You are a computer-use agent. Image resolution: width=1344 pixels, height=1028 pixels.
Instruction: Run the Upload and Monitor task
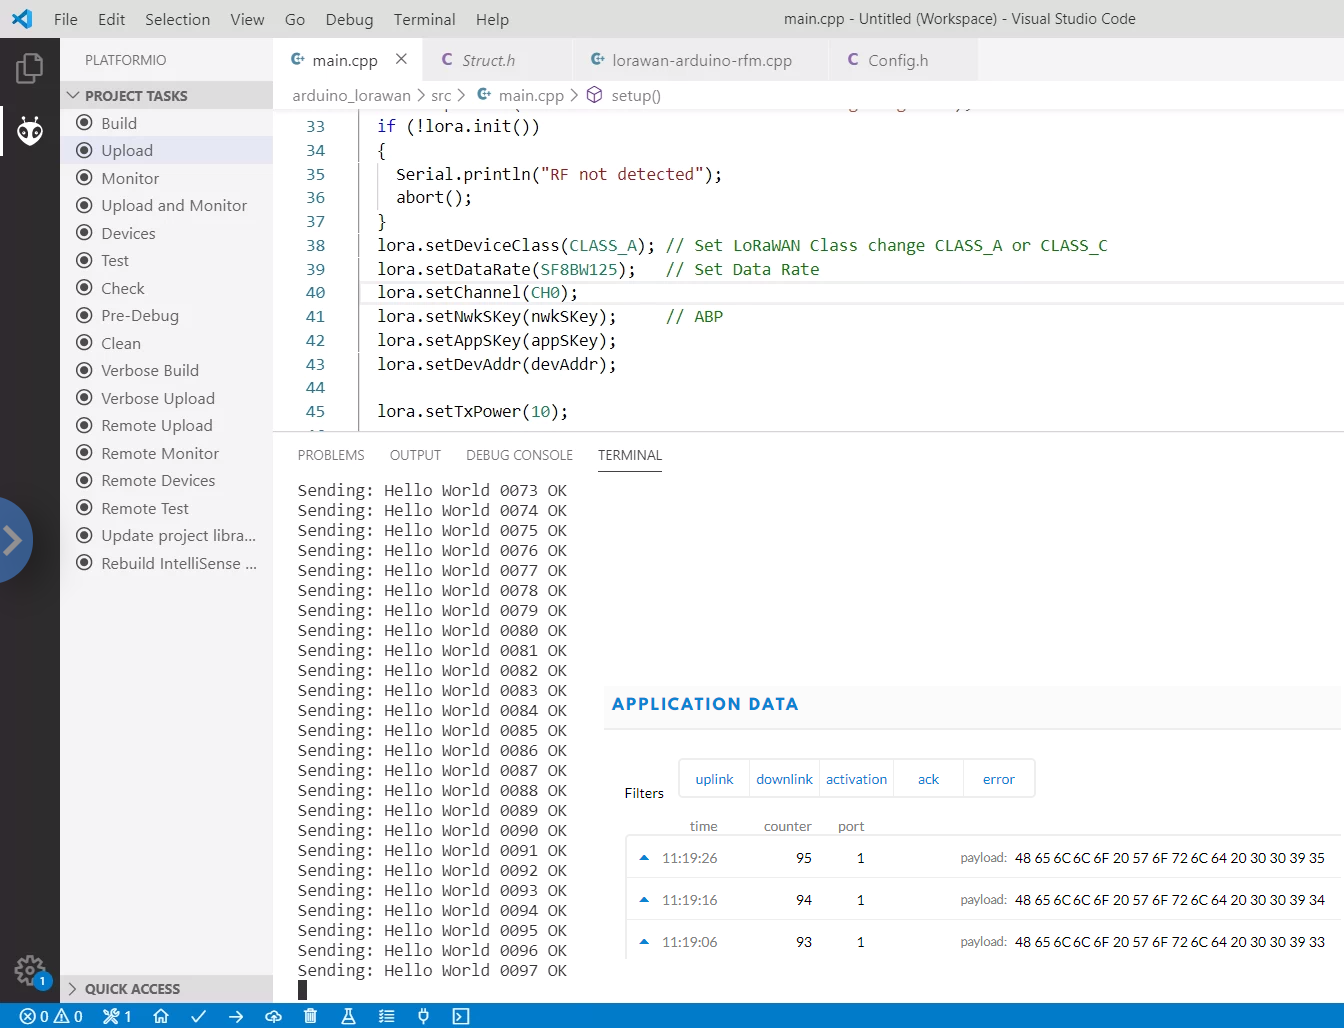click(x=167, y=205)
